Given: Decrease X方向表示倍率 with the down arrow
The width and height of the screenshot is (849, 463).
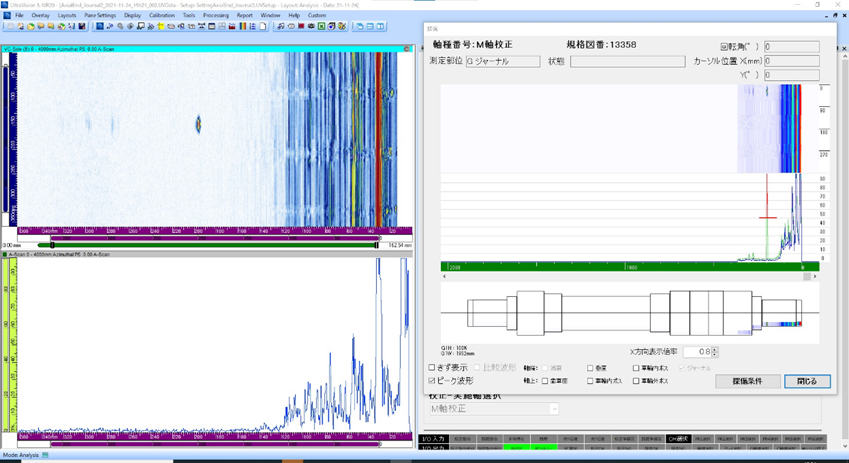Looking at the screenshot, I should (715, 354).
